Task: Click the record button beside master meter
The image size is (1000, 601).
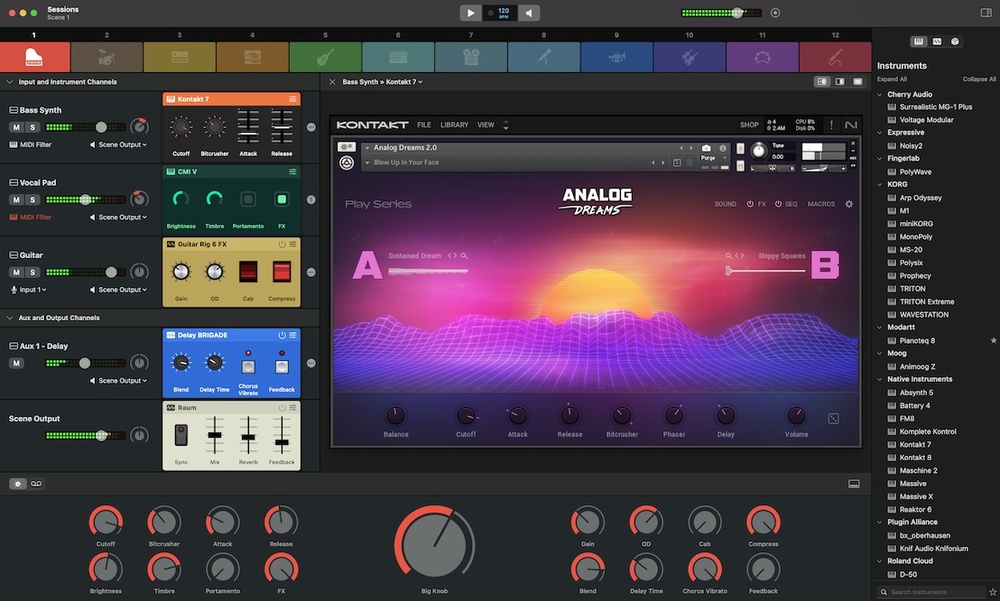Action: pos(775,13)
